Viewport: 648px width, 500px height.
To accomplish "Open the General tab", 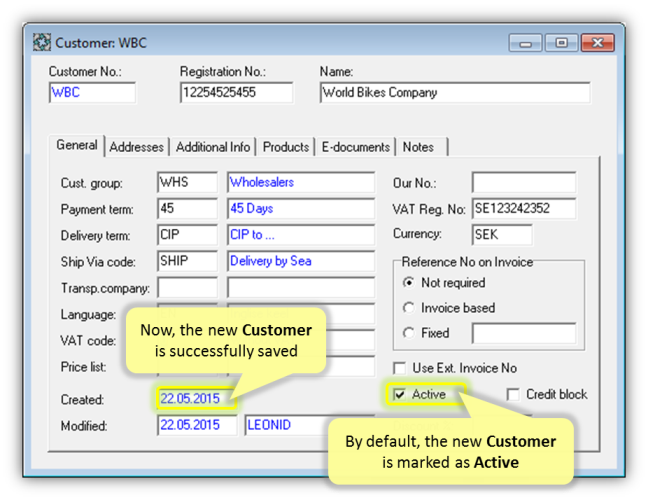I will (x=77, y=145).
